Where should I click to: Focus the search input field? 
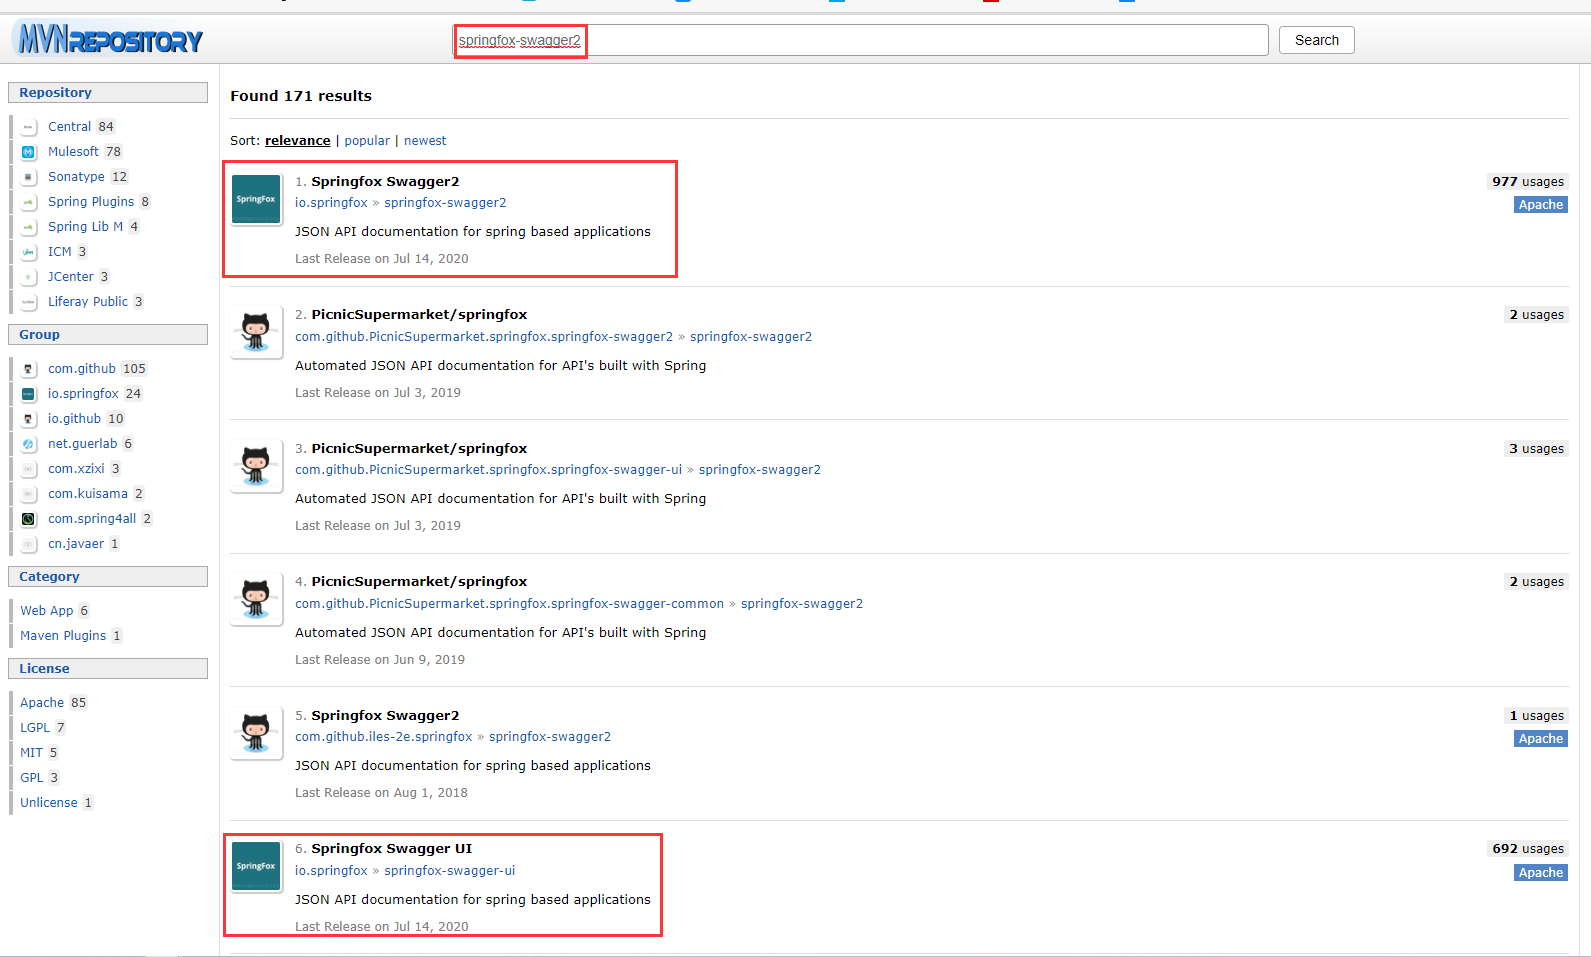tap(861, 40)
